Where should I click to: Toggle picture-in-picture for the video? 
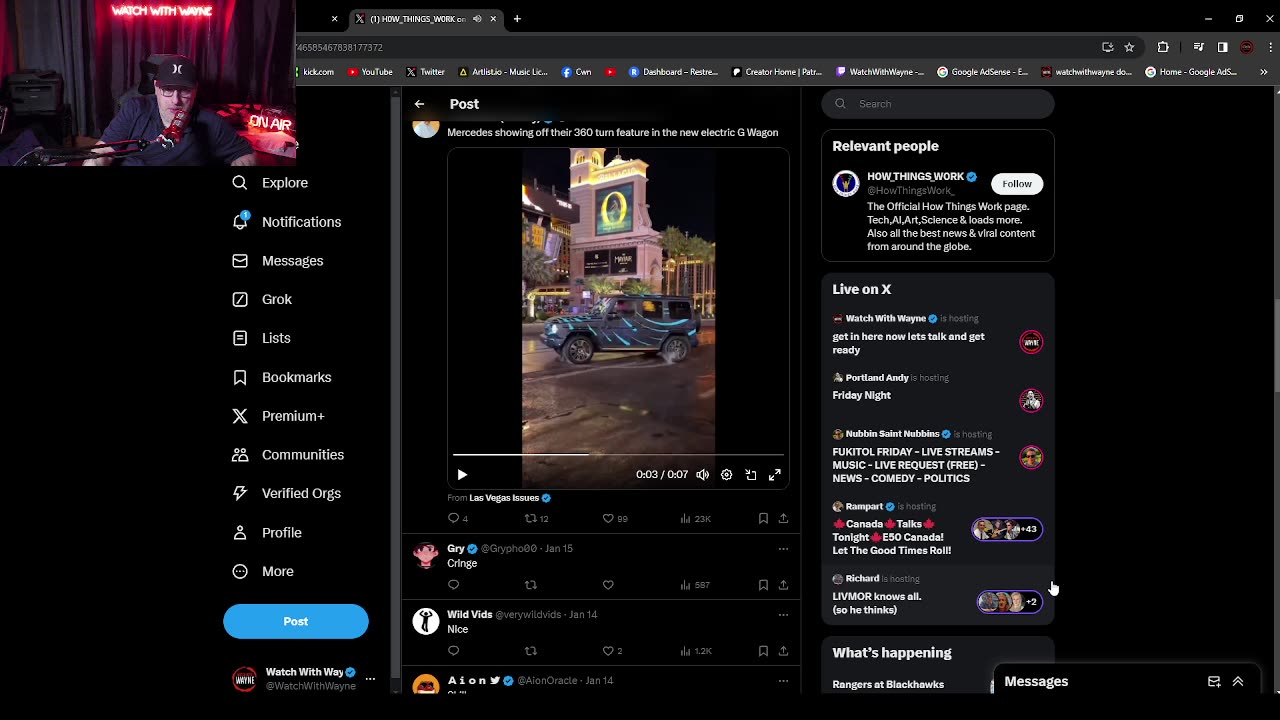pyautogui.click(x=751, y=475)
